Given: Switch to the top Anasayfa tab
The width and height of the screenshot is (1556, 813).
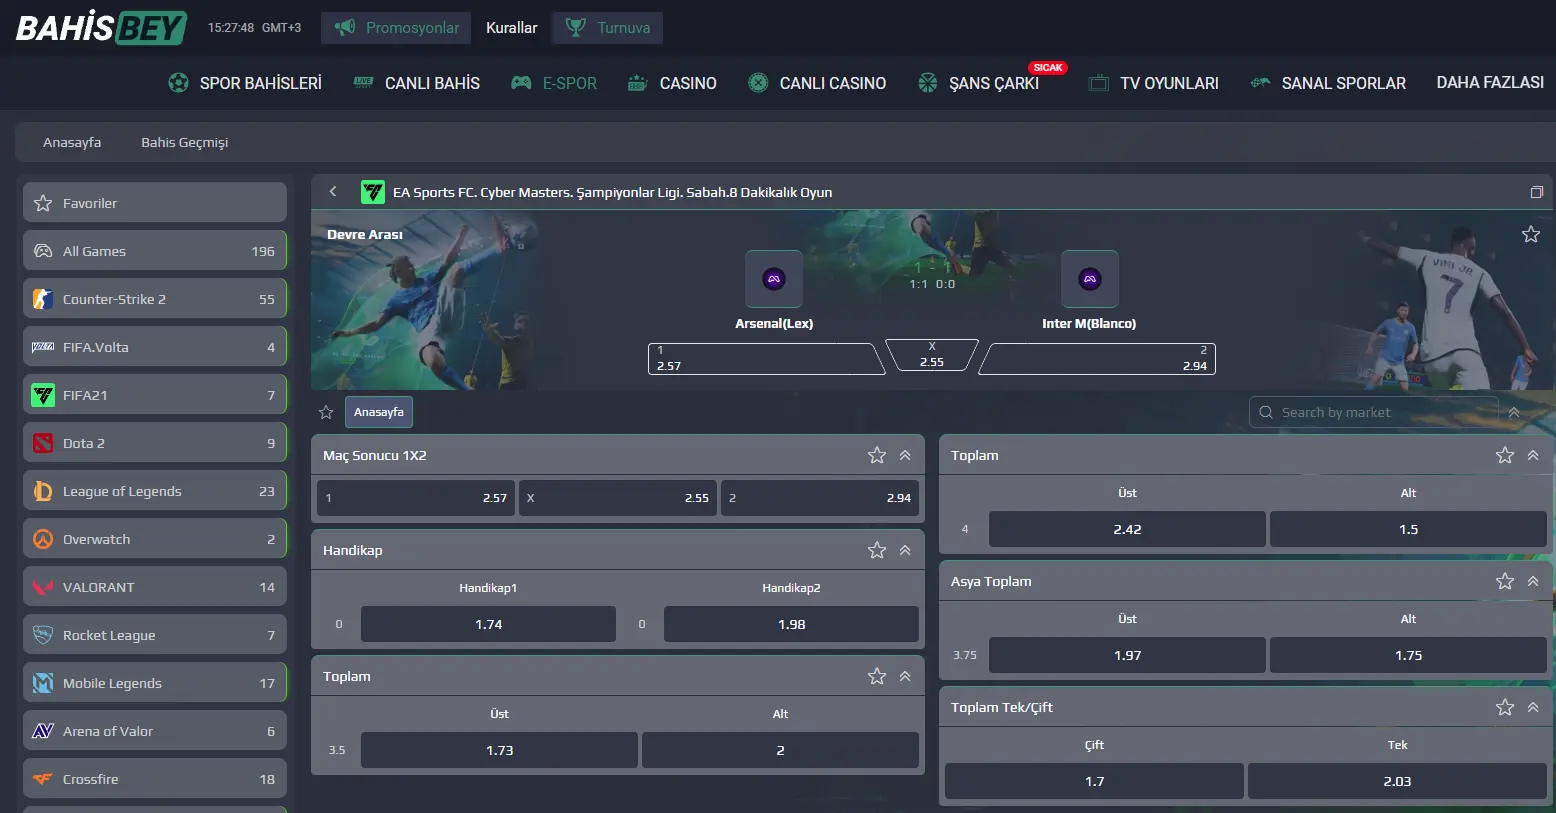Looking at the screenshot, I should tap(72, 142).
